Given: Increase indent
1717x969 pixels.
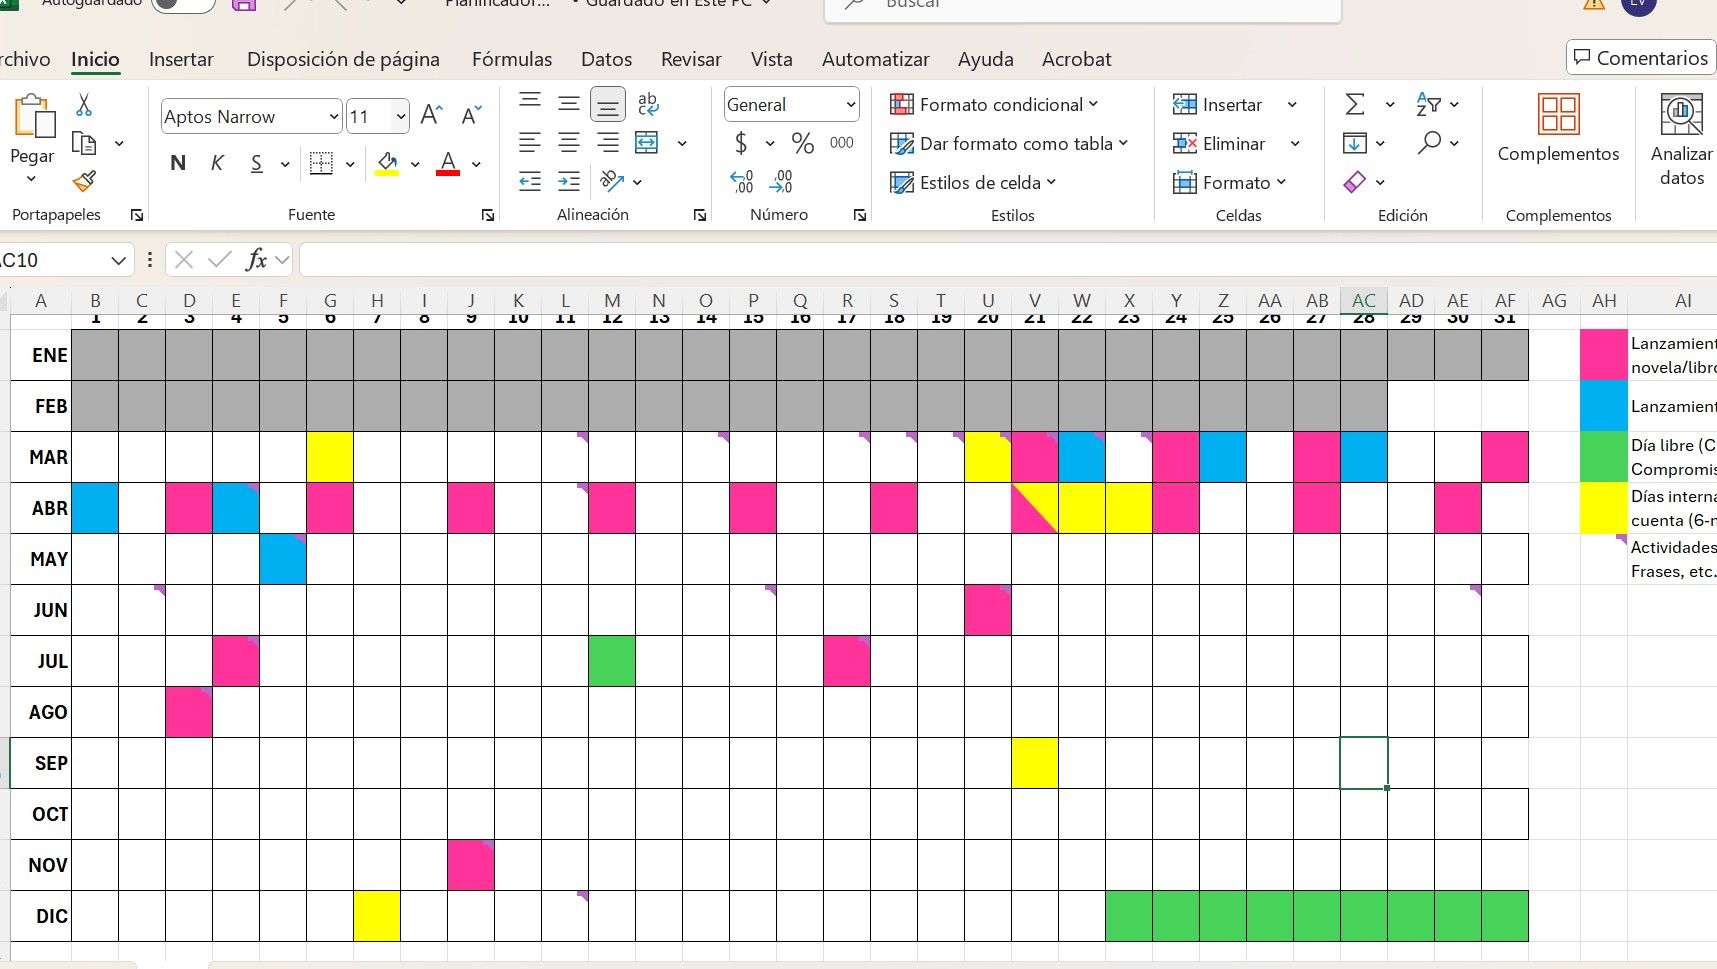Looking at the screenshot, I should point(569,181).
